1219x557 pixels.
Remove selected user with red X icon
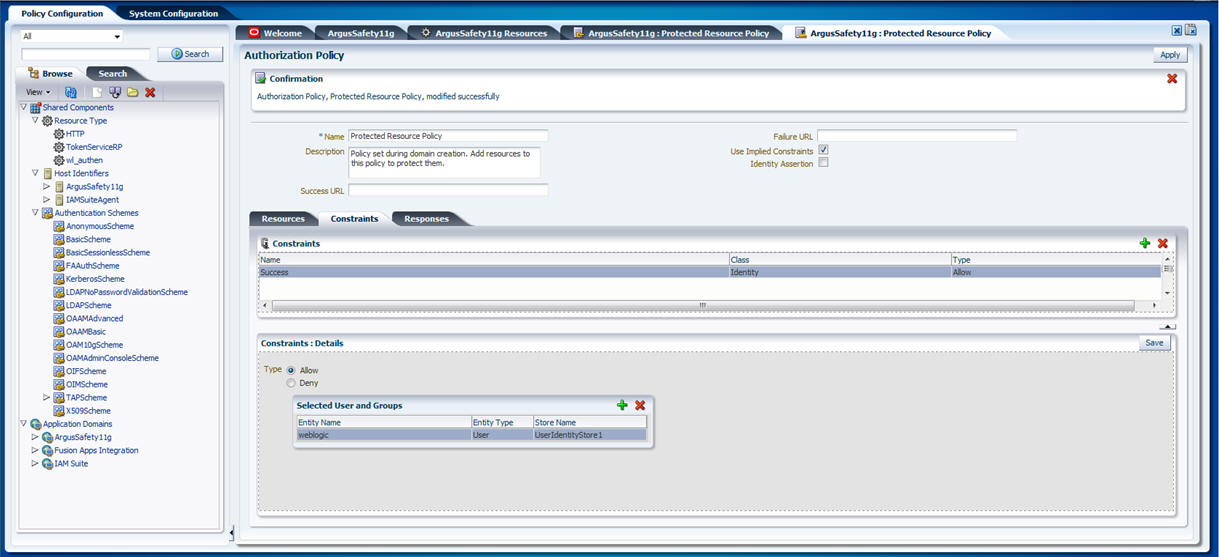[x=640, y=405]
